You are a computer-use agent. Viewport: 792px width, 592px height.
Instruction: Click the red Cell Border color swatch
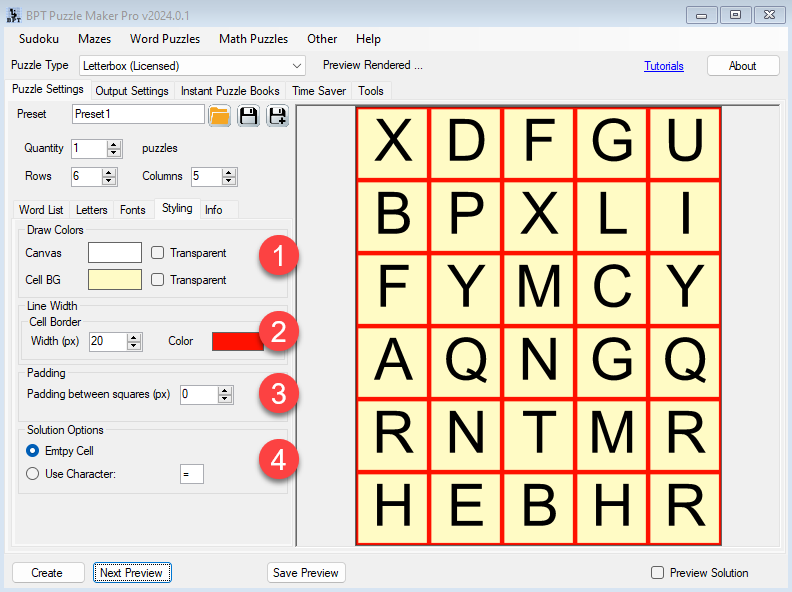coord(238,342)
